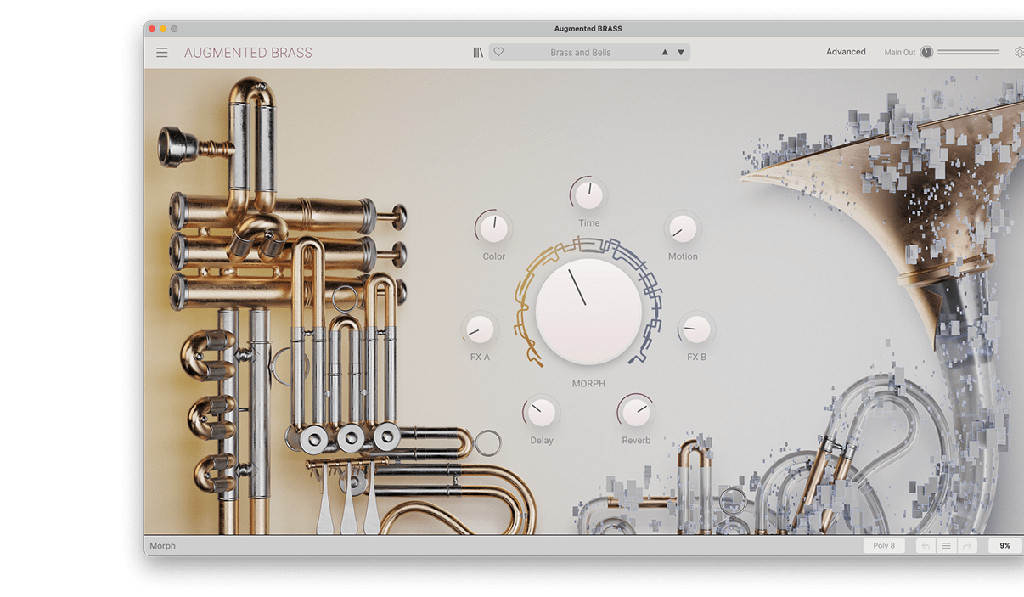1024x597 pixels.
Task: Click the "Morph" status bar text
Action: tap(162, 545)
